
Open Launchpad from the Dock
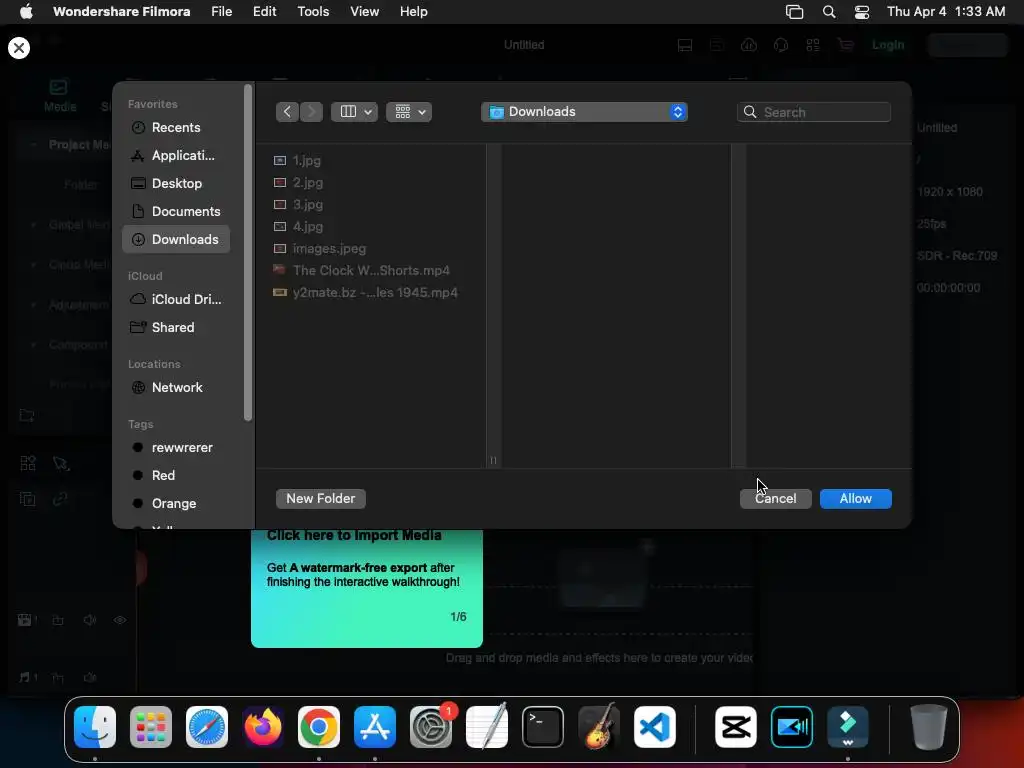coord(151,727)
